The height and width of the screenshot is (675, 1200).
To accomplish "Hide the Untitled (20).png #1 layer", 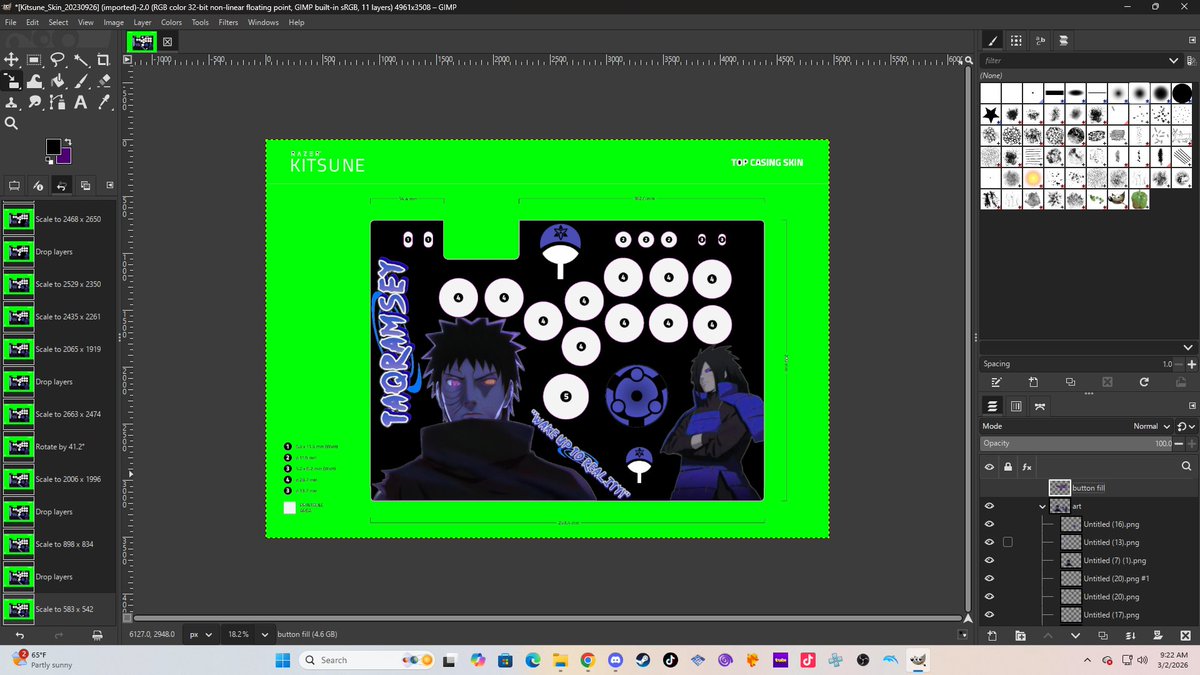I will 989,578.
